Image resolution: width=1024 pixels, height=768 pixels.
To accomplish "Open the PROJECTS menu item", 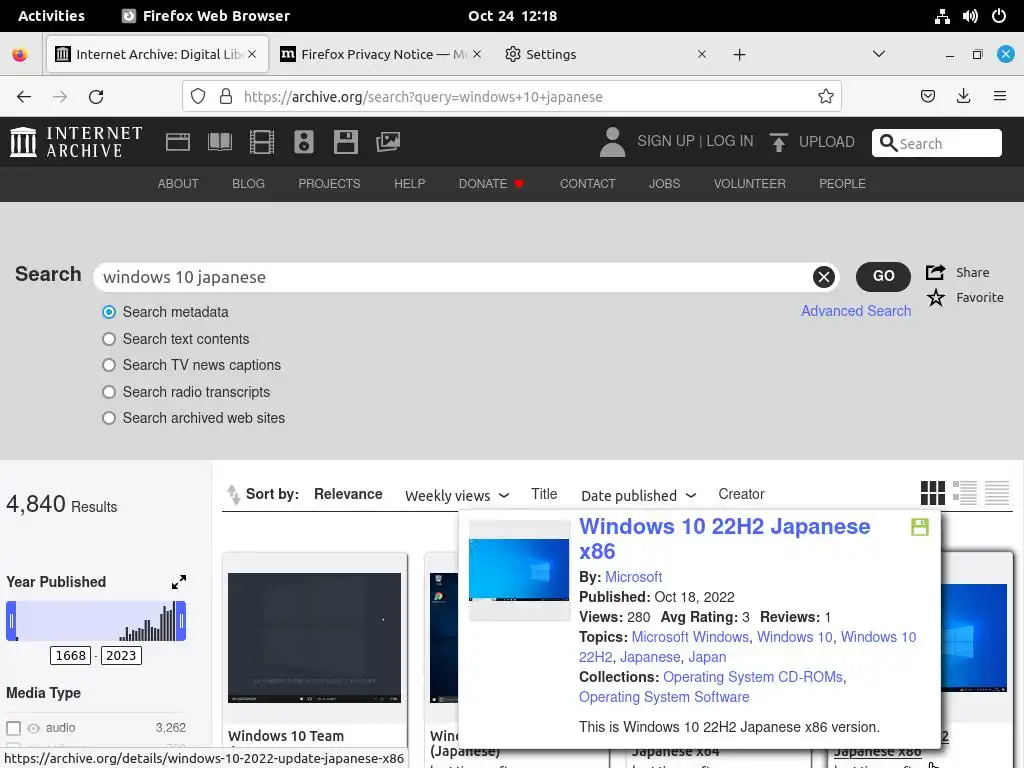I will click(x=329, y=184).
